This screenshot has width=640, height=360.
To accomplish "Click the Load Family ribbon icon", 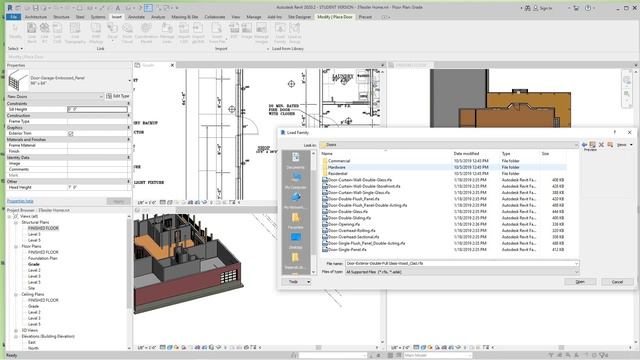I will pos(280,33).
